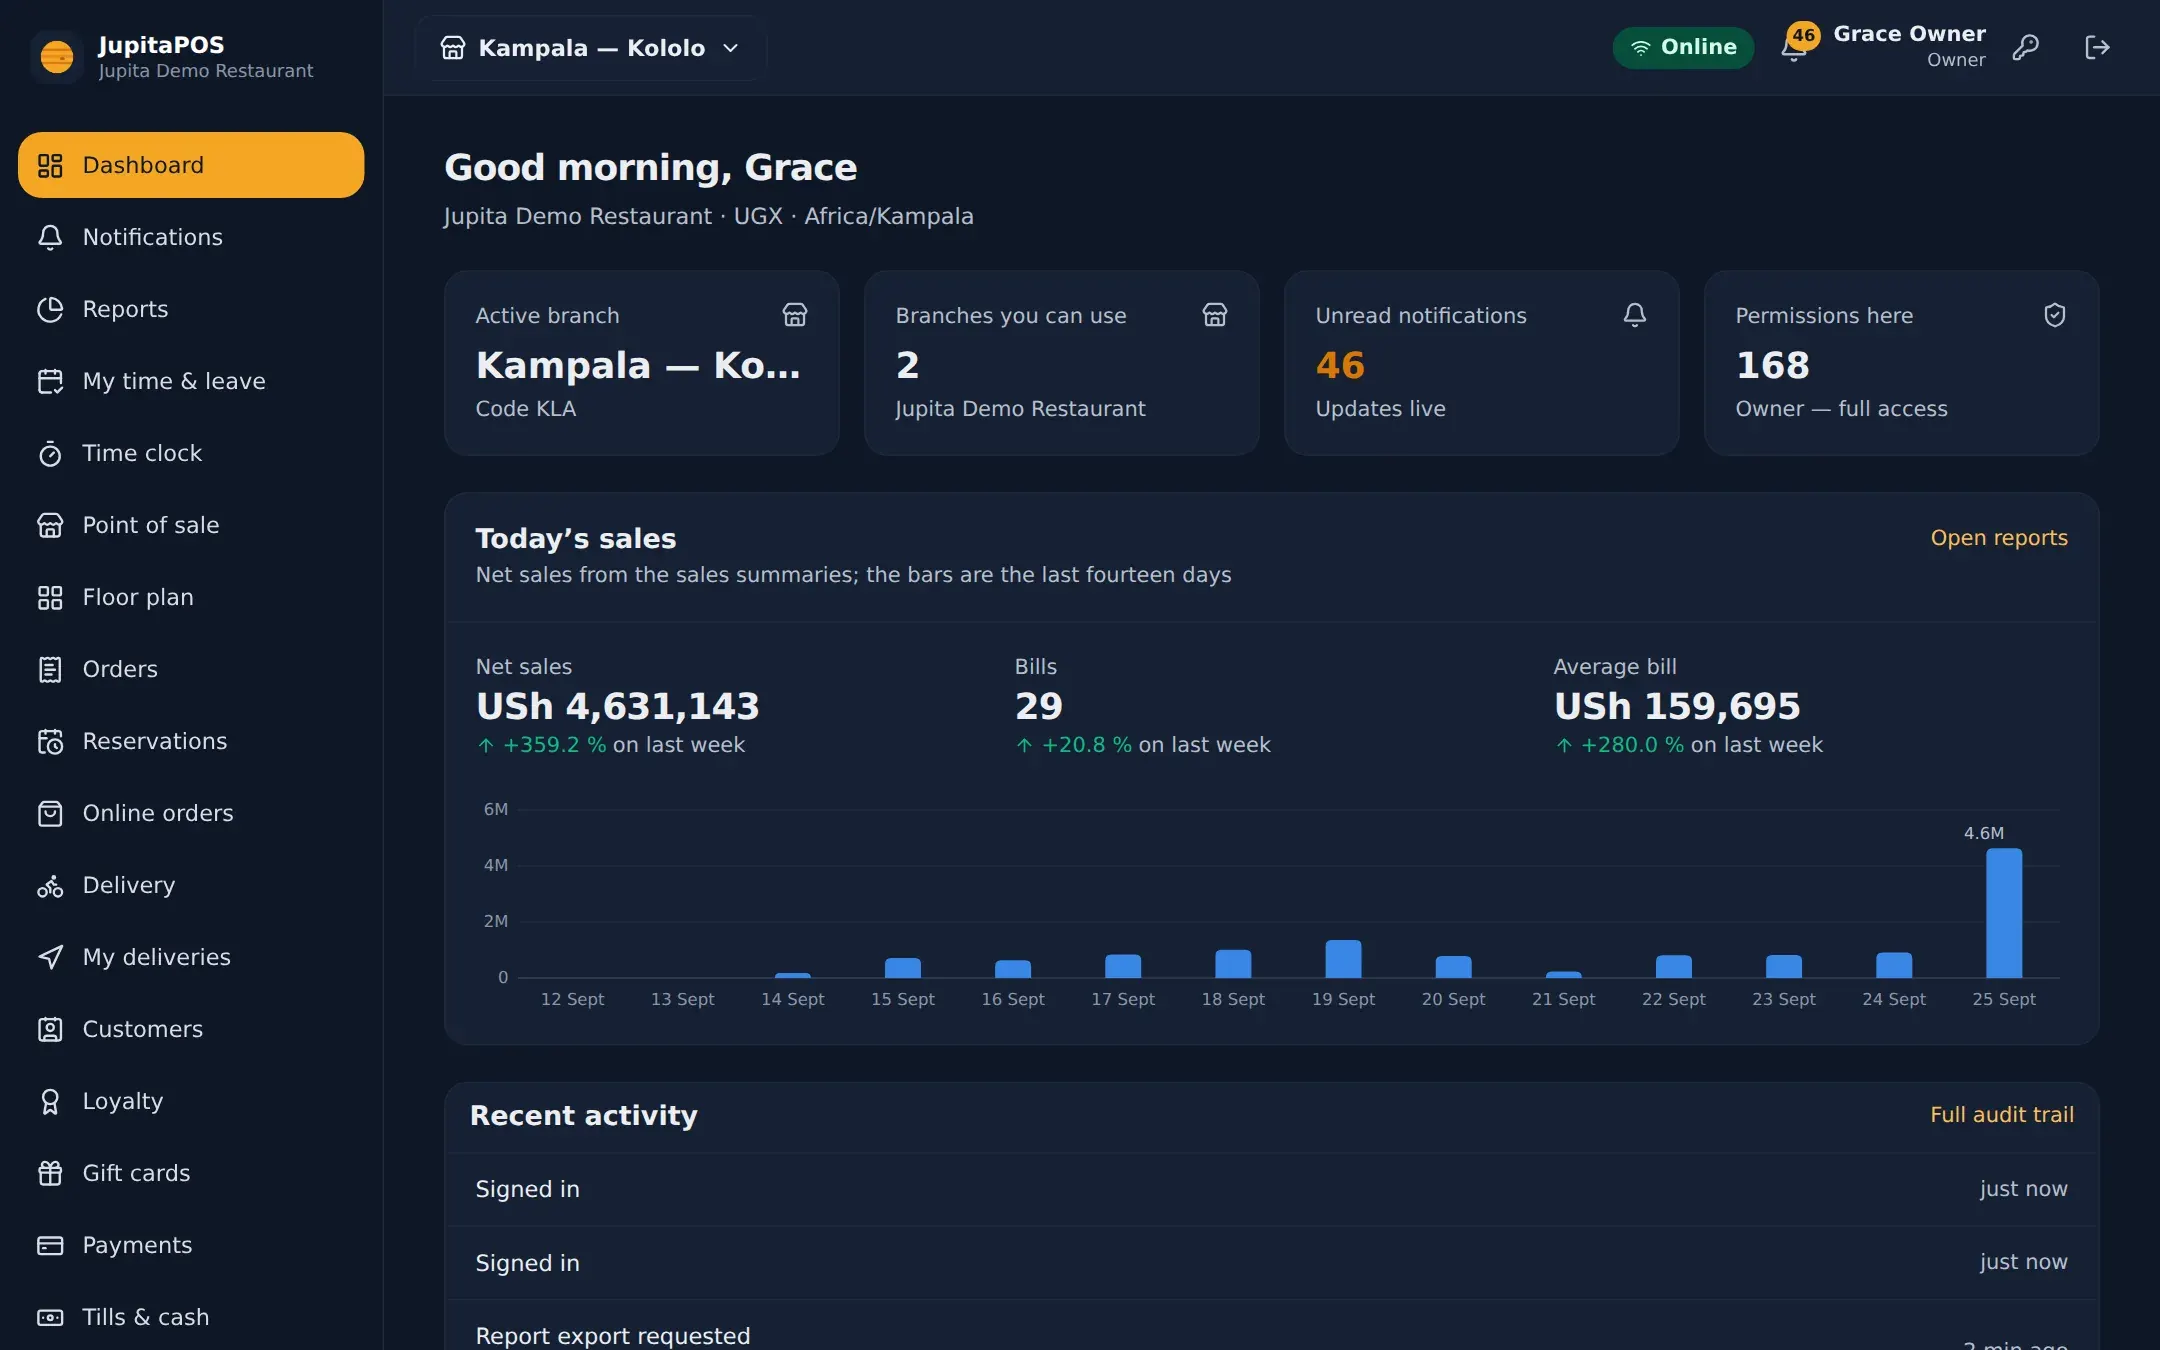The image size is (2160, 1350).
Task: Click the Reports pie chart icon in sidebar
Action: tap(50, 309)
